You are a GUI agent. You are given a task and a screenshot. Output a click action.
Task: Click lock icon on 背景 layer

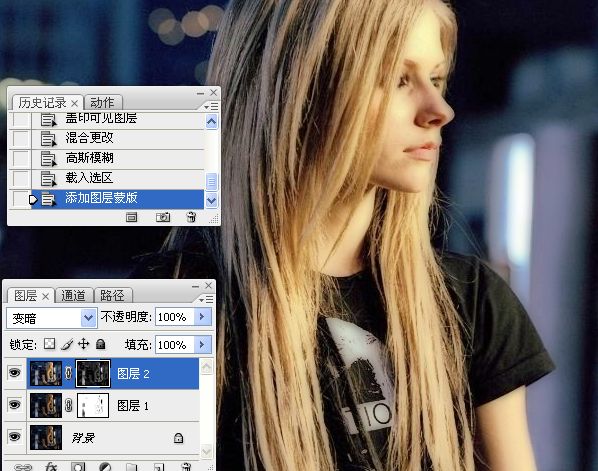178,438
